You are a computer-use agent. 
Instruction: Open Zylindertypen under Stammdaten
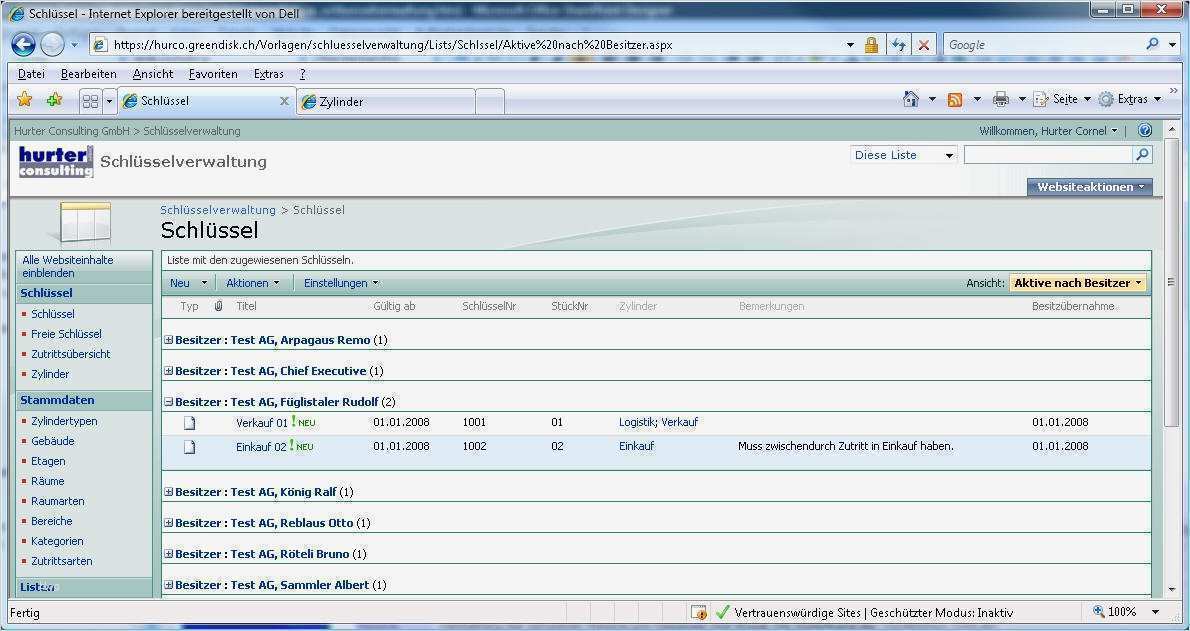click(x=65, y=421)
